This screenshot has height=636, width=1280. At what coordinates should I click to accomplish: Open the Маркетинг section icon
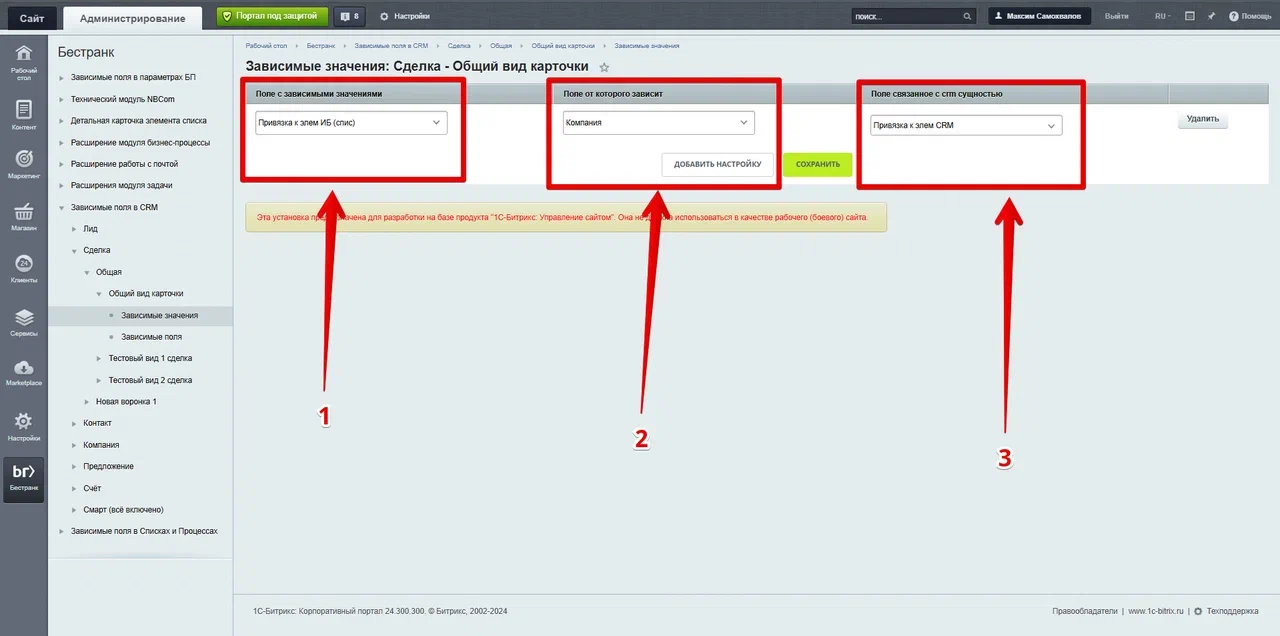coord(24,160)
